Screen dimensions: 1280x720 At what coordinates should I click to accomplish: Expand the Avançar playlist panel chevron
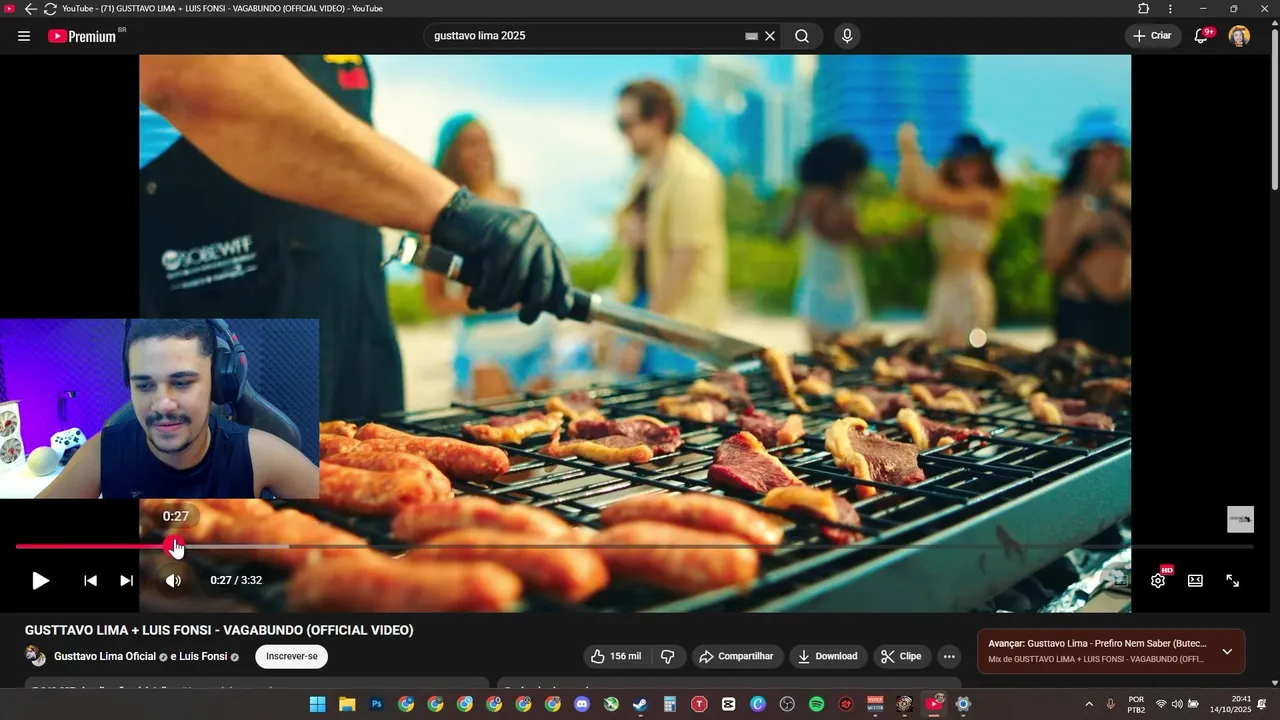pyautogui.click(x=1227, y=652)
